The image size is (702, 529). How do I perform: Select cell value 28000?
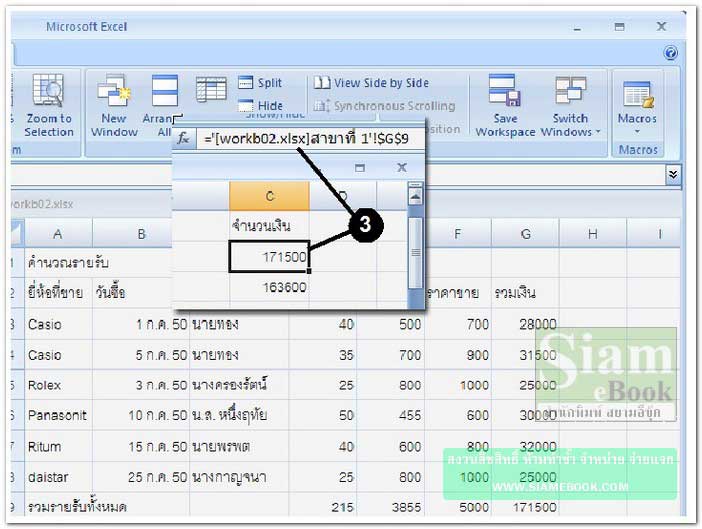(x=525, y=324)
